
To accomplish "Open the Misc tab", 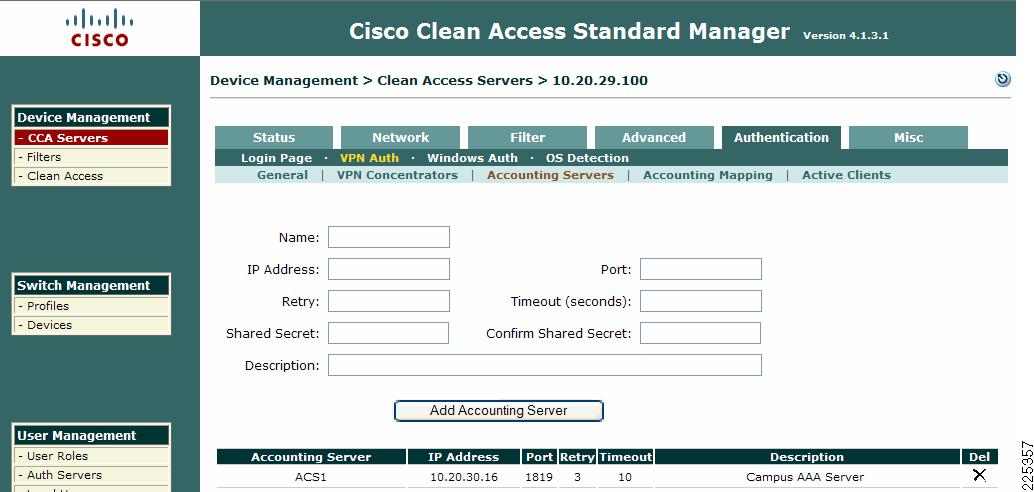I will coord(908,137).
